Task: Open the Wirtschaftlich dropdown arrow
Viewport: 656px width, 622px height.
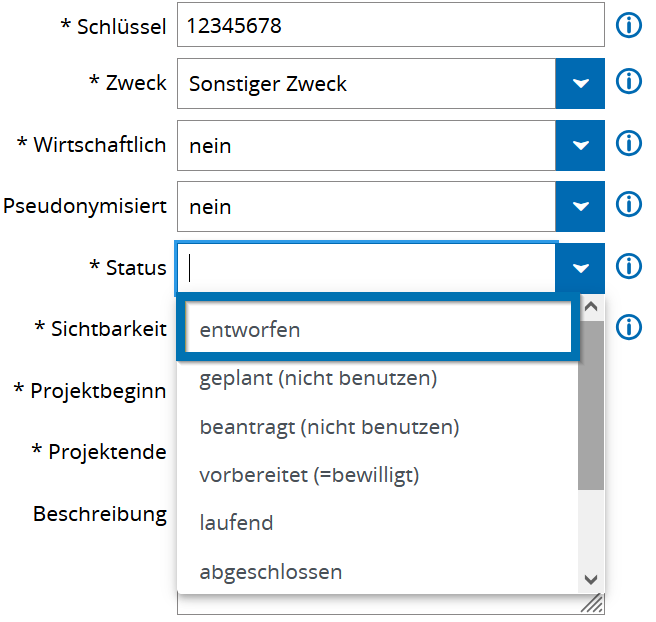Action: click(x=580, y=146)
